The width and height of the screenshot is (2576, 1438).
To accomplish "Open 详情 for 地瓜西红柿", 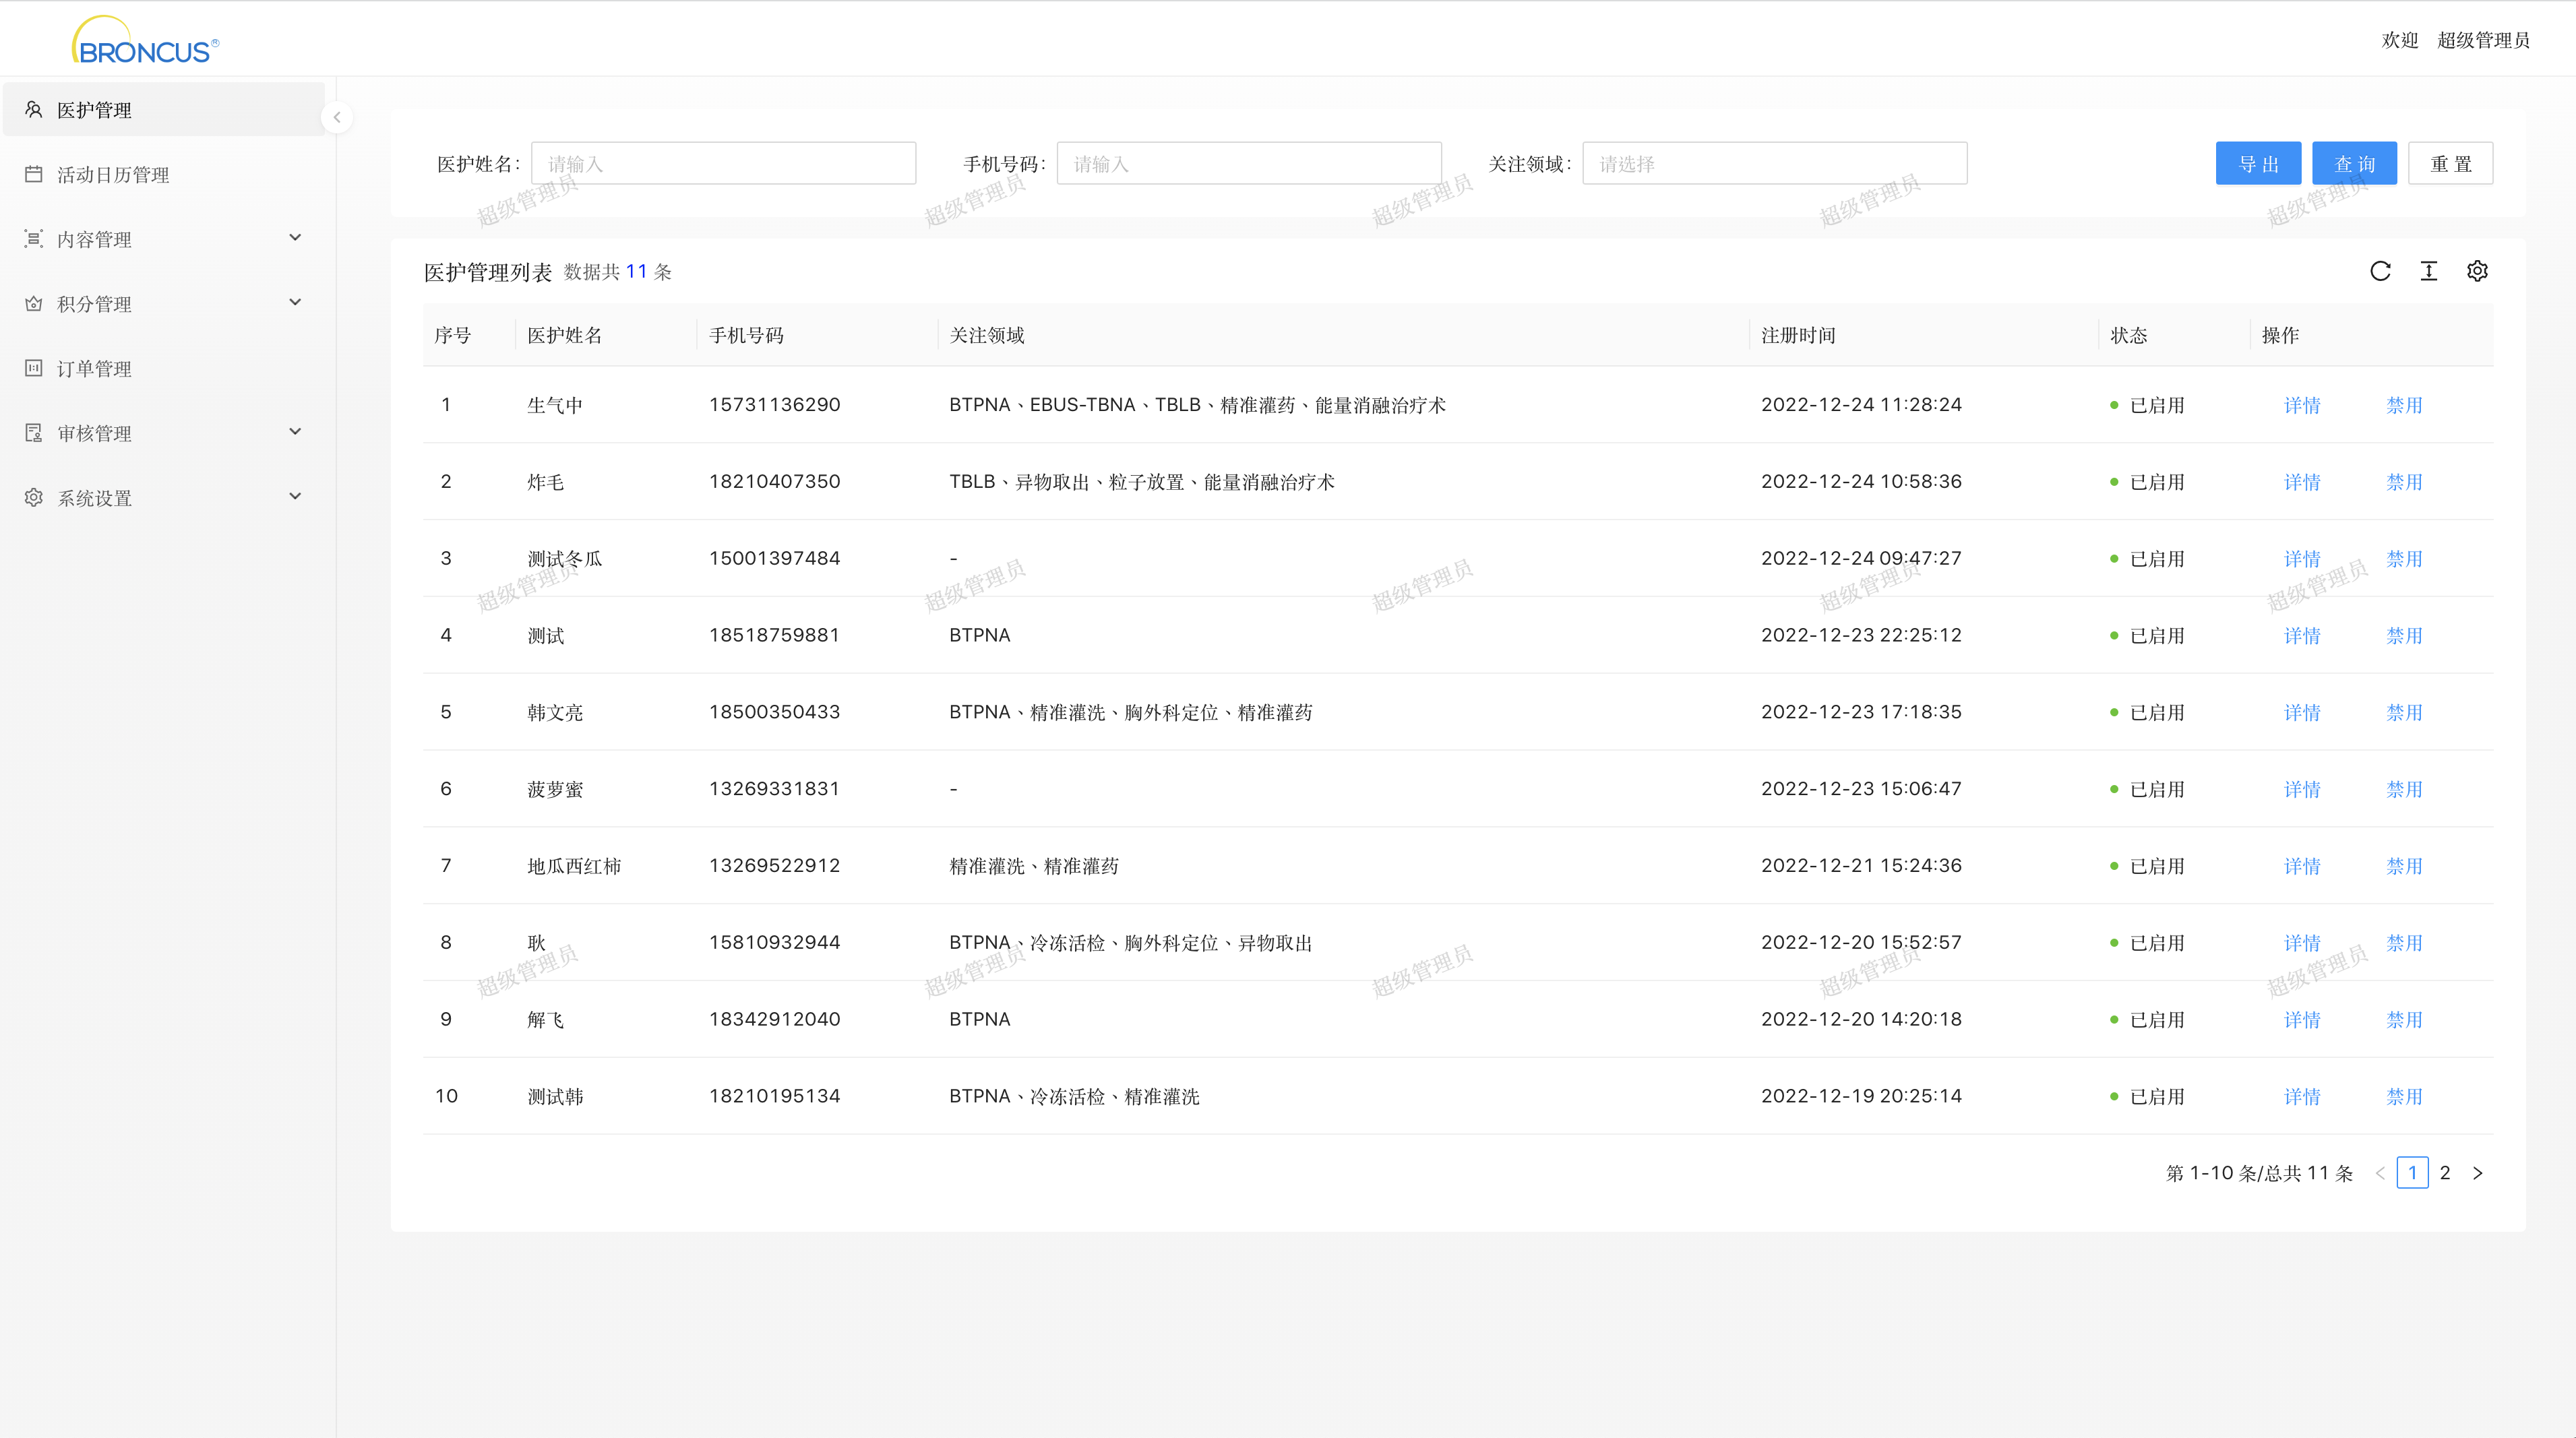I will 2302,866.
